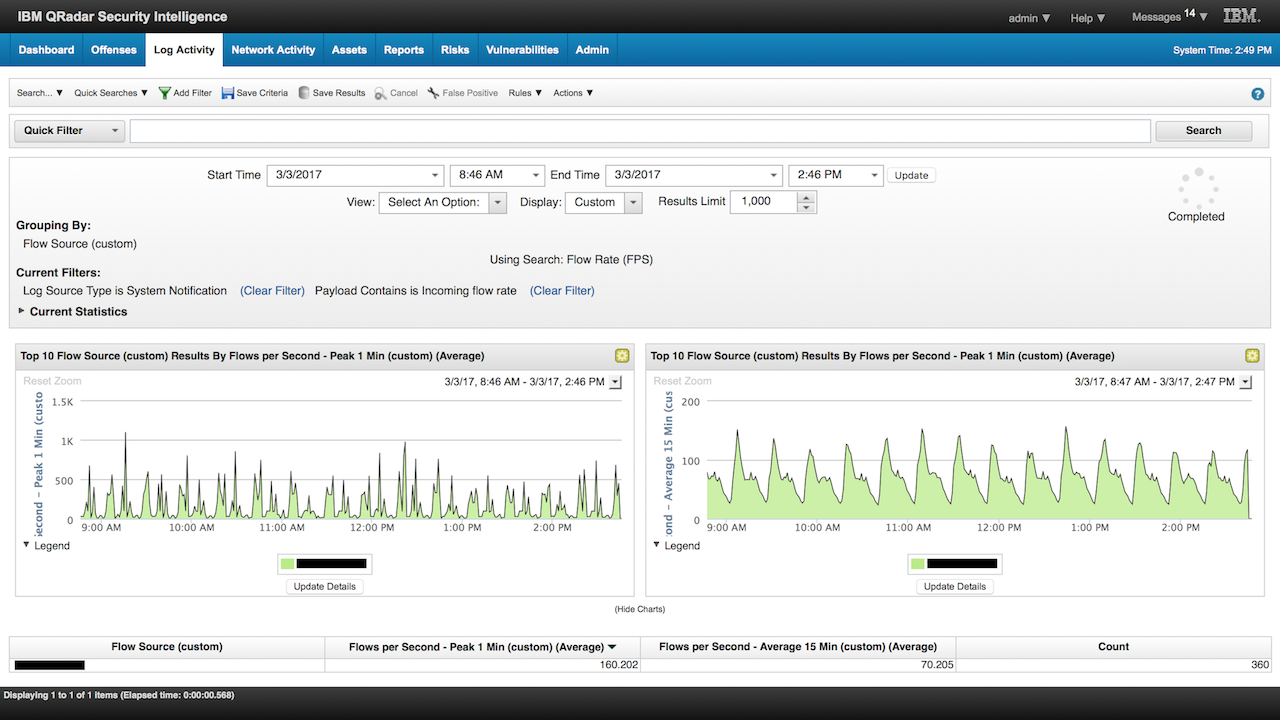
Task: Select the Add Filter funnel icon
Action: coord(165,92)
